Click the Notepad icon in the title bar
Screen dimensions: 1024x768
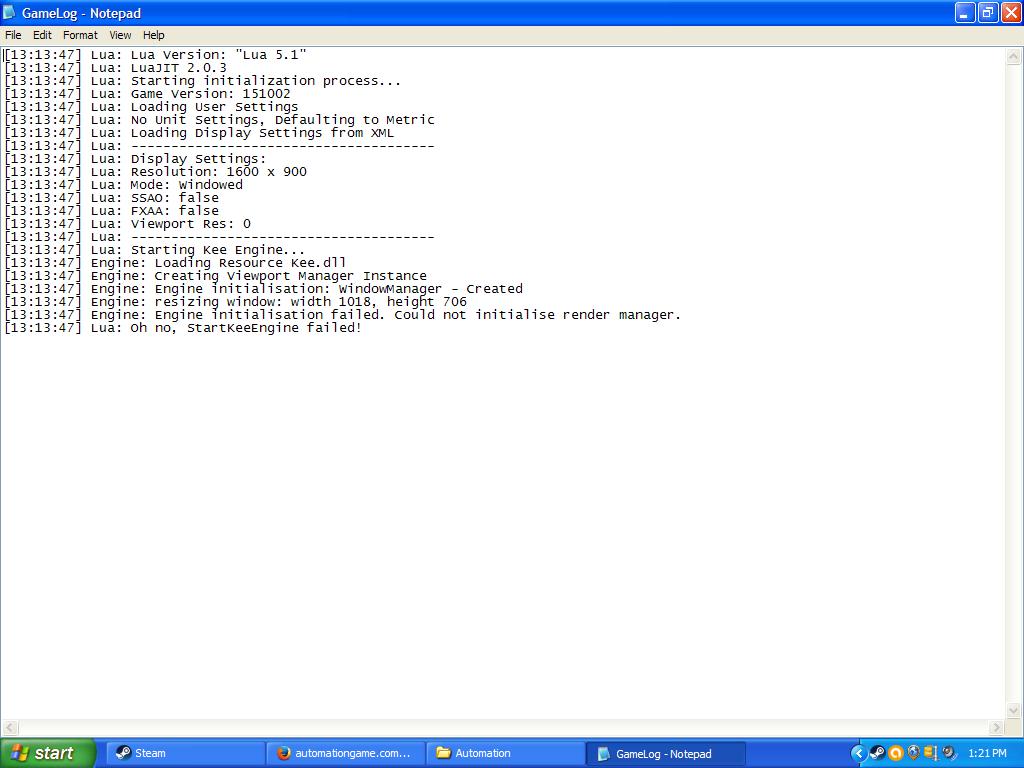9,12
